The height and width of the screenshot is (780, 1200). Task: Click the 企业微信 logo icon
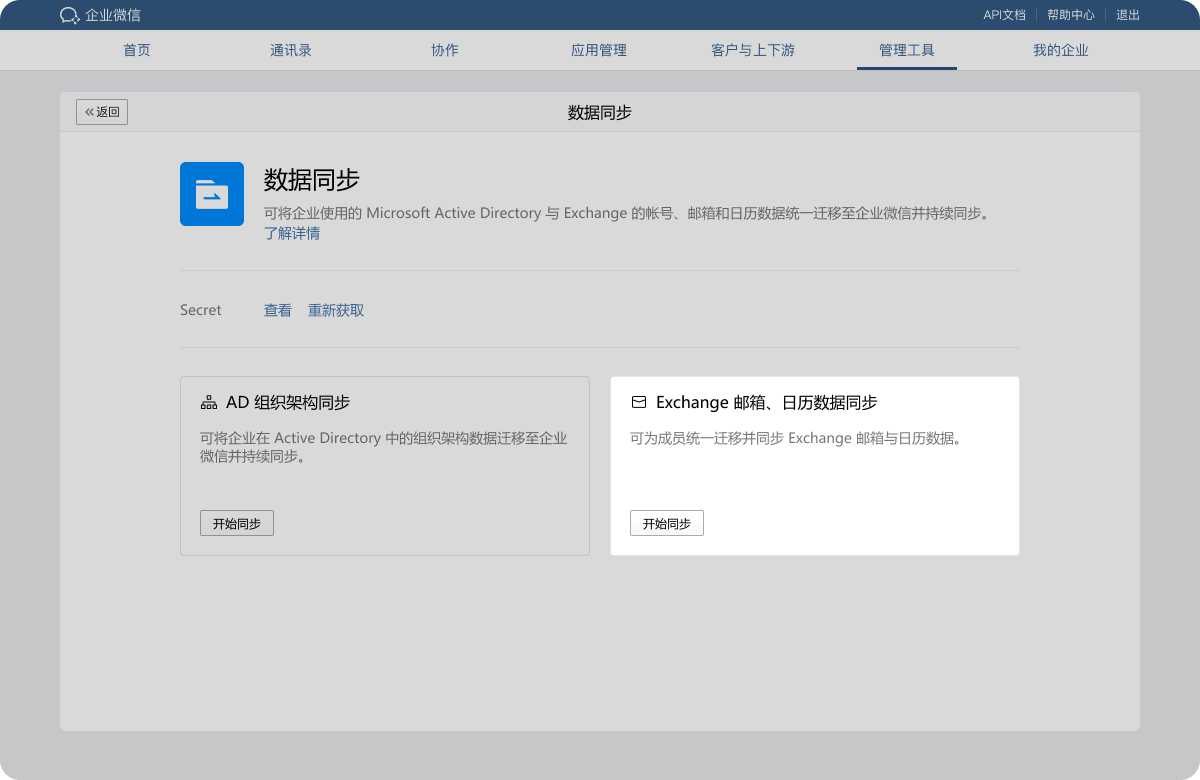click(x=69, y=15)
